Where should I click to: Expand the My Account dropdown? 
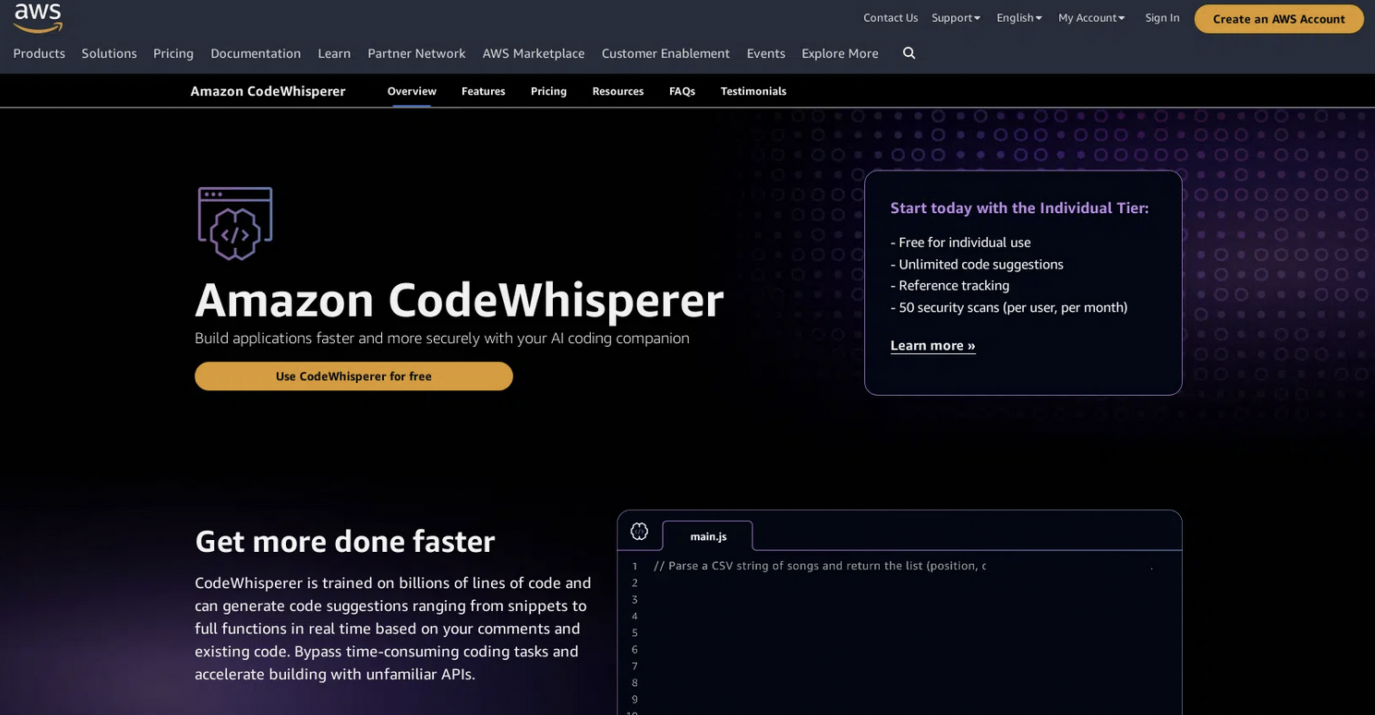coord(1091,18)
